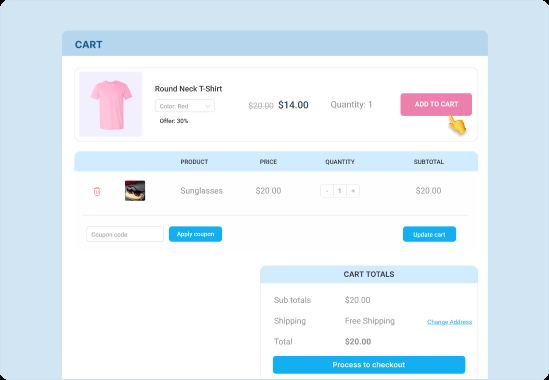
Task: Open the Change Address link
Action: pos(450,322)
